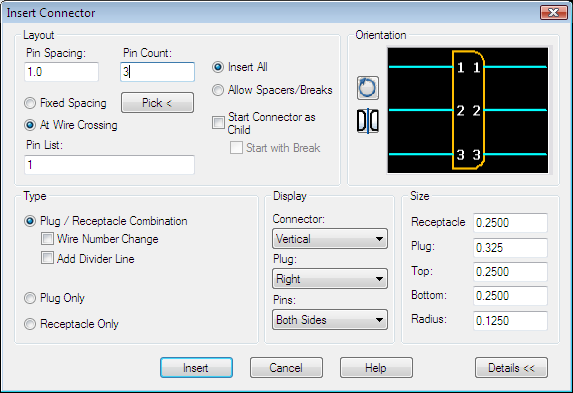Click the Pin List input field
The width and height of the screenshot is (573, 393).
(109, 165)
